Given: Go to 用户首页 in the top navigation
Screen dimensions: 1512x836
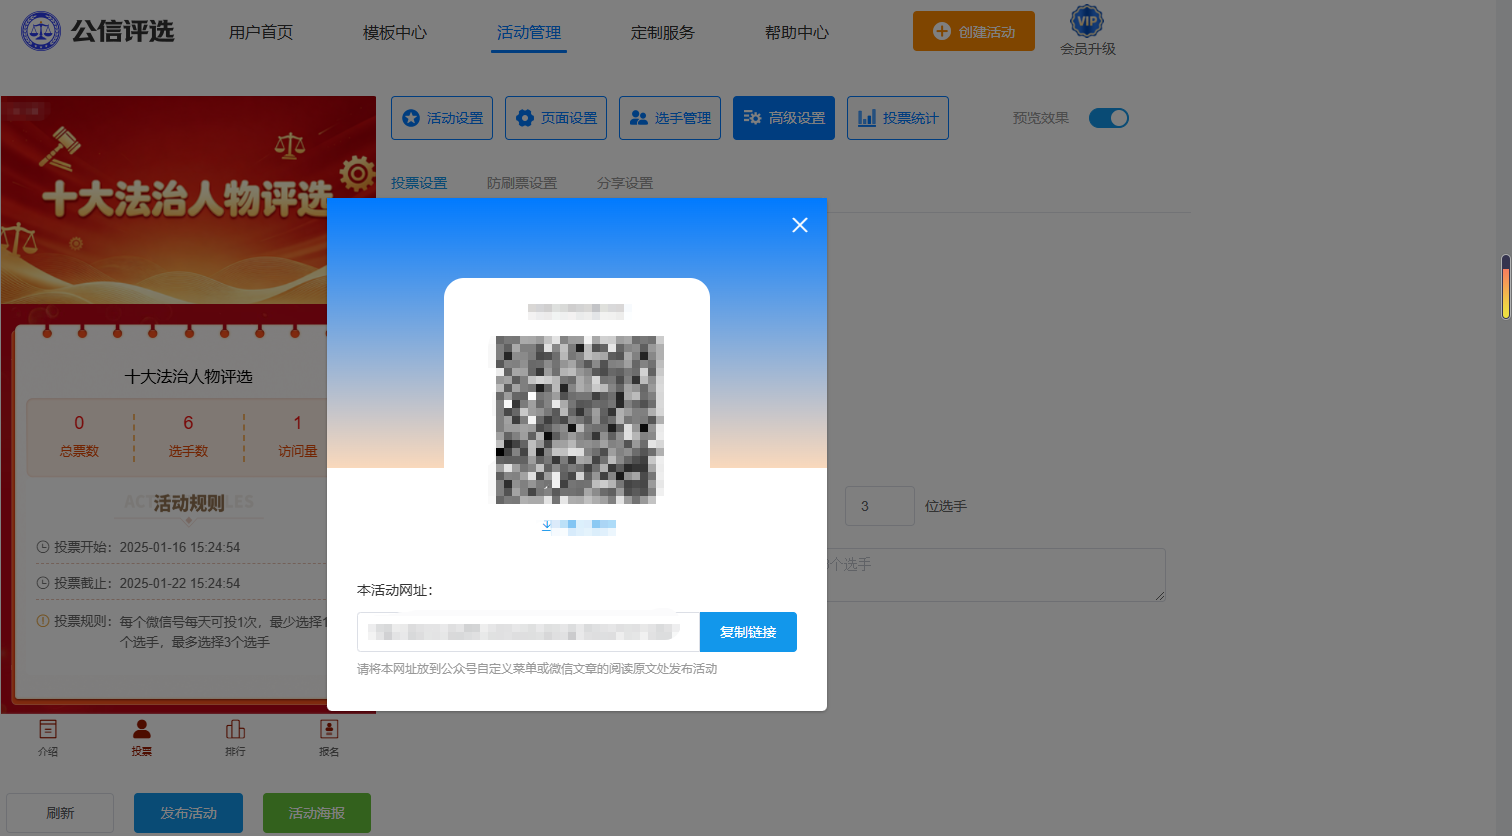Looking at the screenshot, I should [261, 32].
